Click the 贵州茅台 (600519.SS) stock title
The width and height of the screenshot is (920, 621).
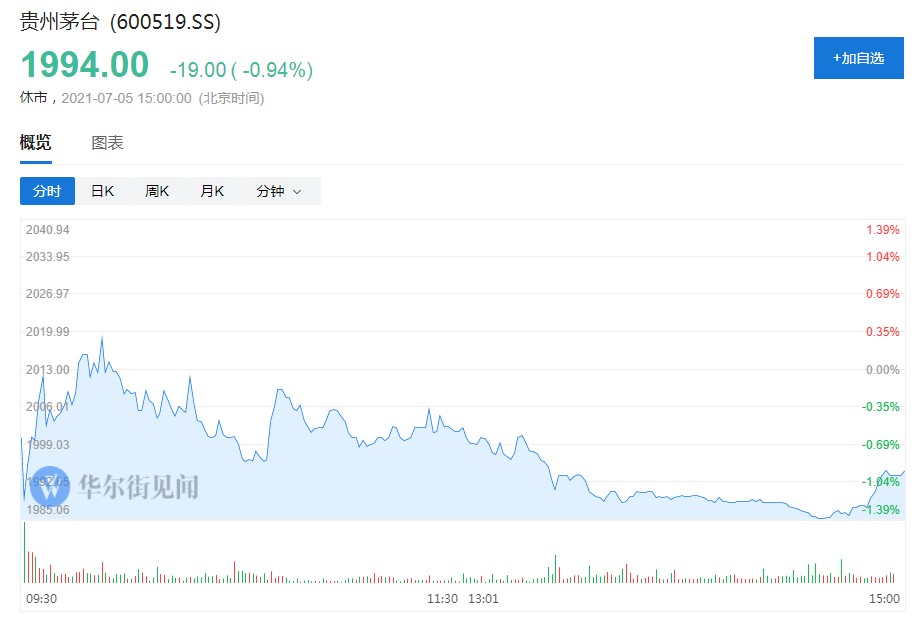click(120, 22)
